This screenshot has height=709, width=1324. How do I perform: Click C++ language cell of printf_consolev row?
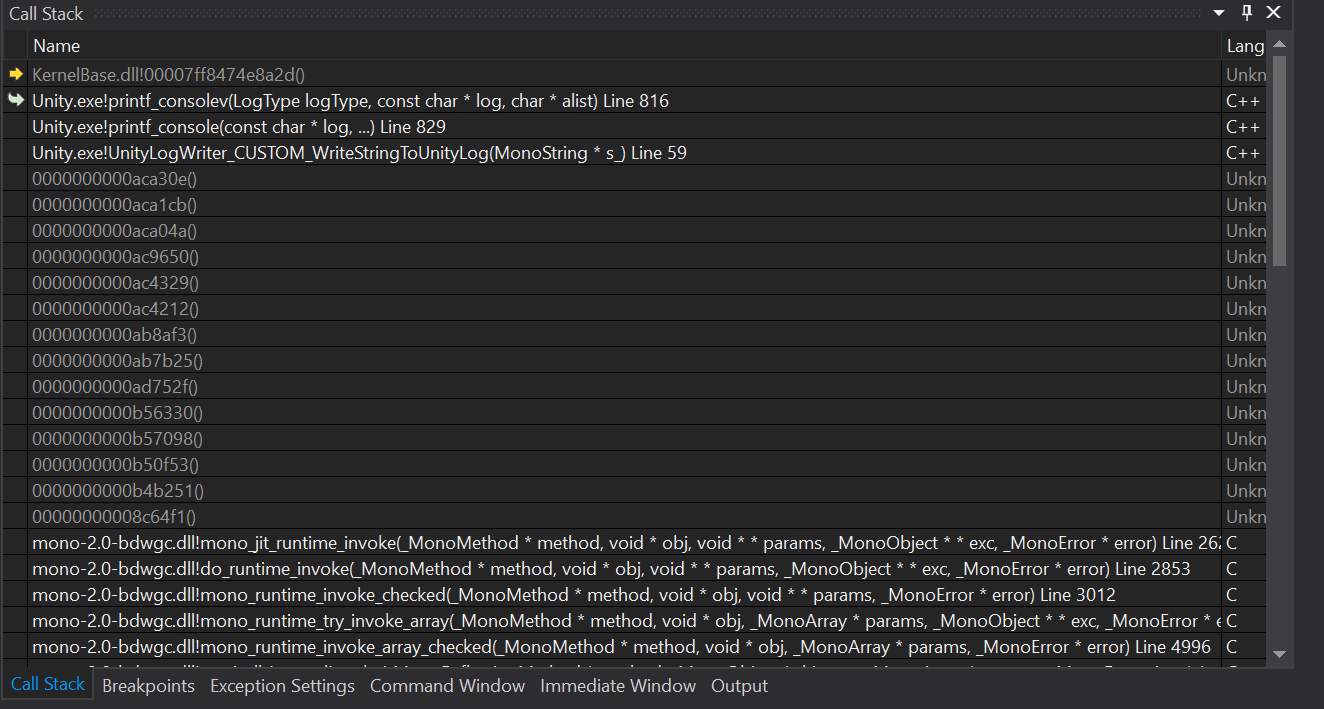tap(1245, 101)
